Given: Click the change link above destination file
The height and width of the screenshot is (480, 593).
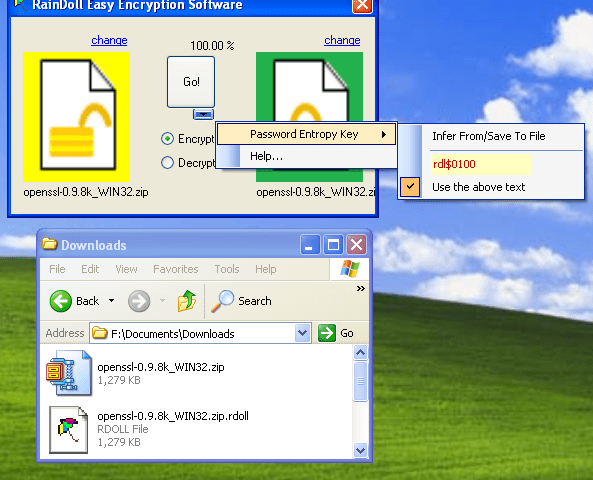Looking at the screenshot, I should pyautogui.click(x=342, y=40).
